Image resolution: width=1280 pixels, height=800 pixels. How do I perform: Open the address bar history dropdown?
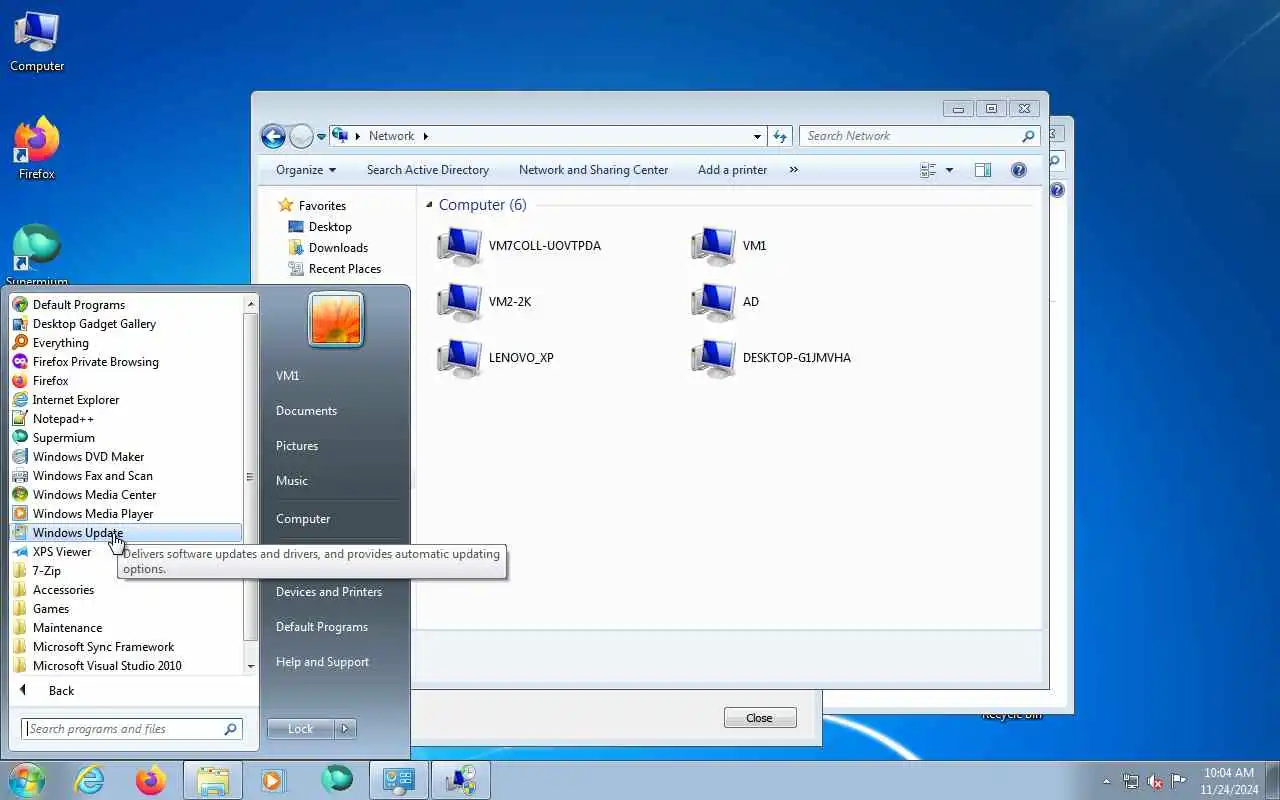tap(757, 136)
